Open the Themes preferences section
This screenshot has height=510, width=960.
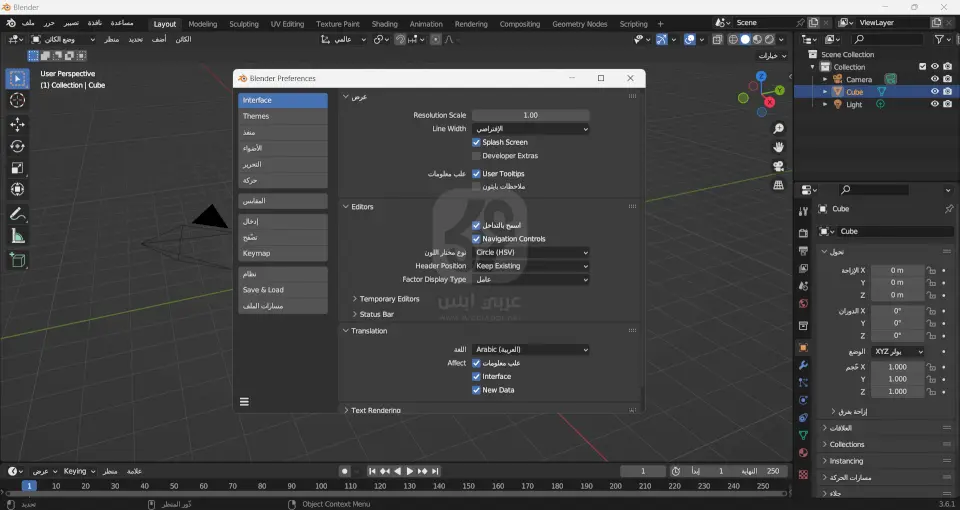[x=283, y=116]
